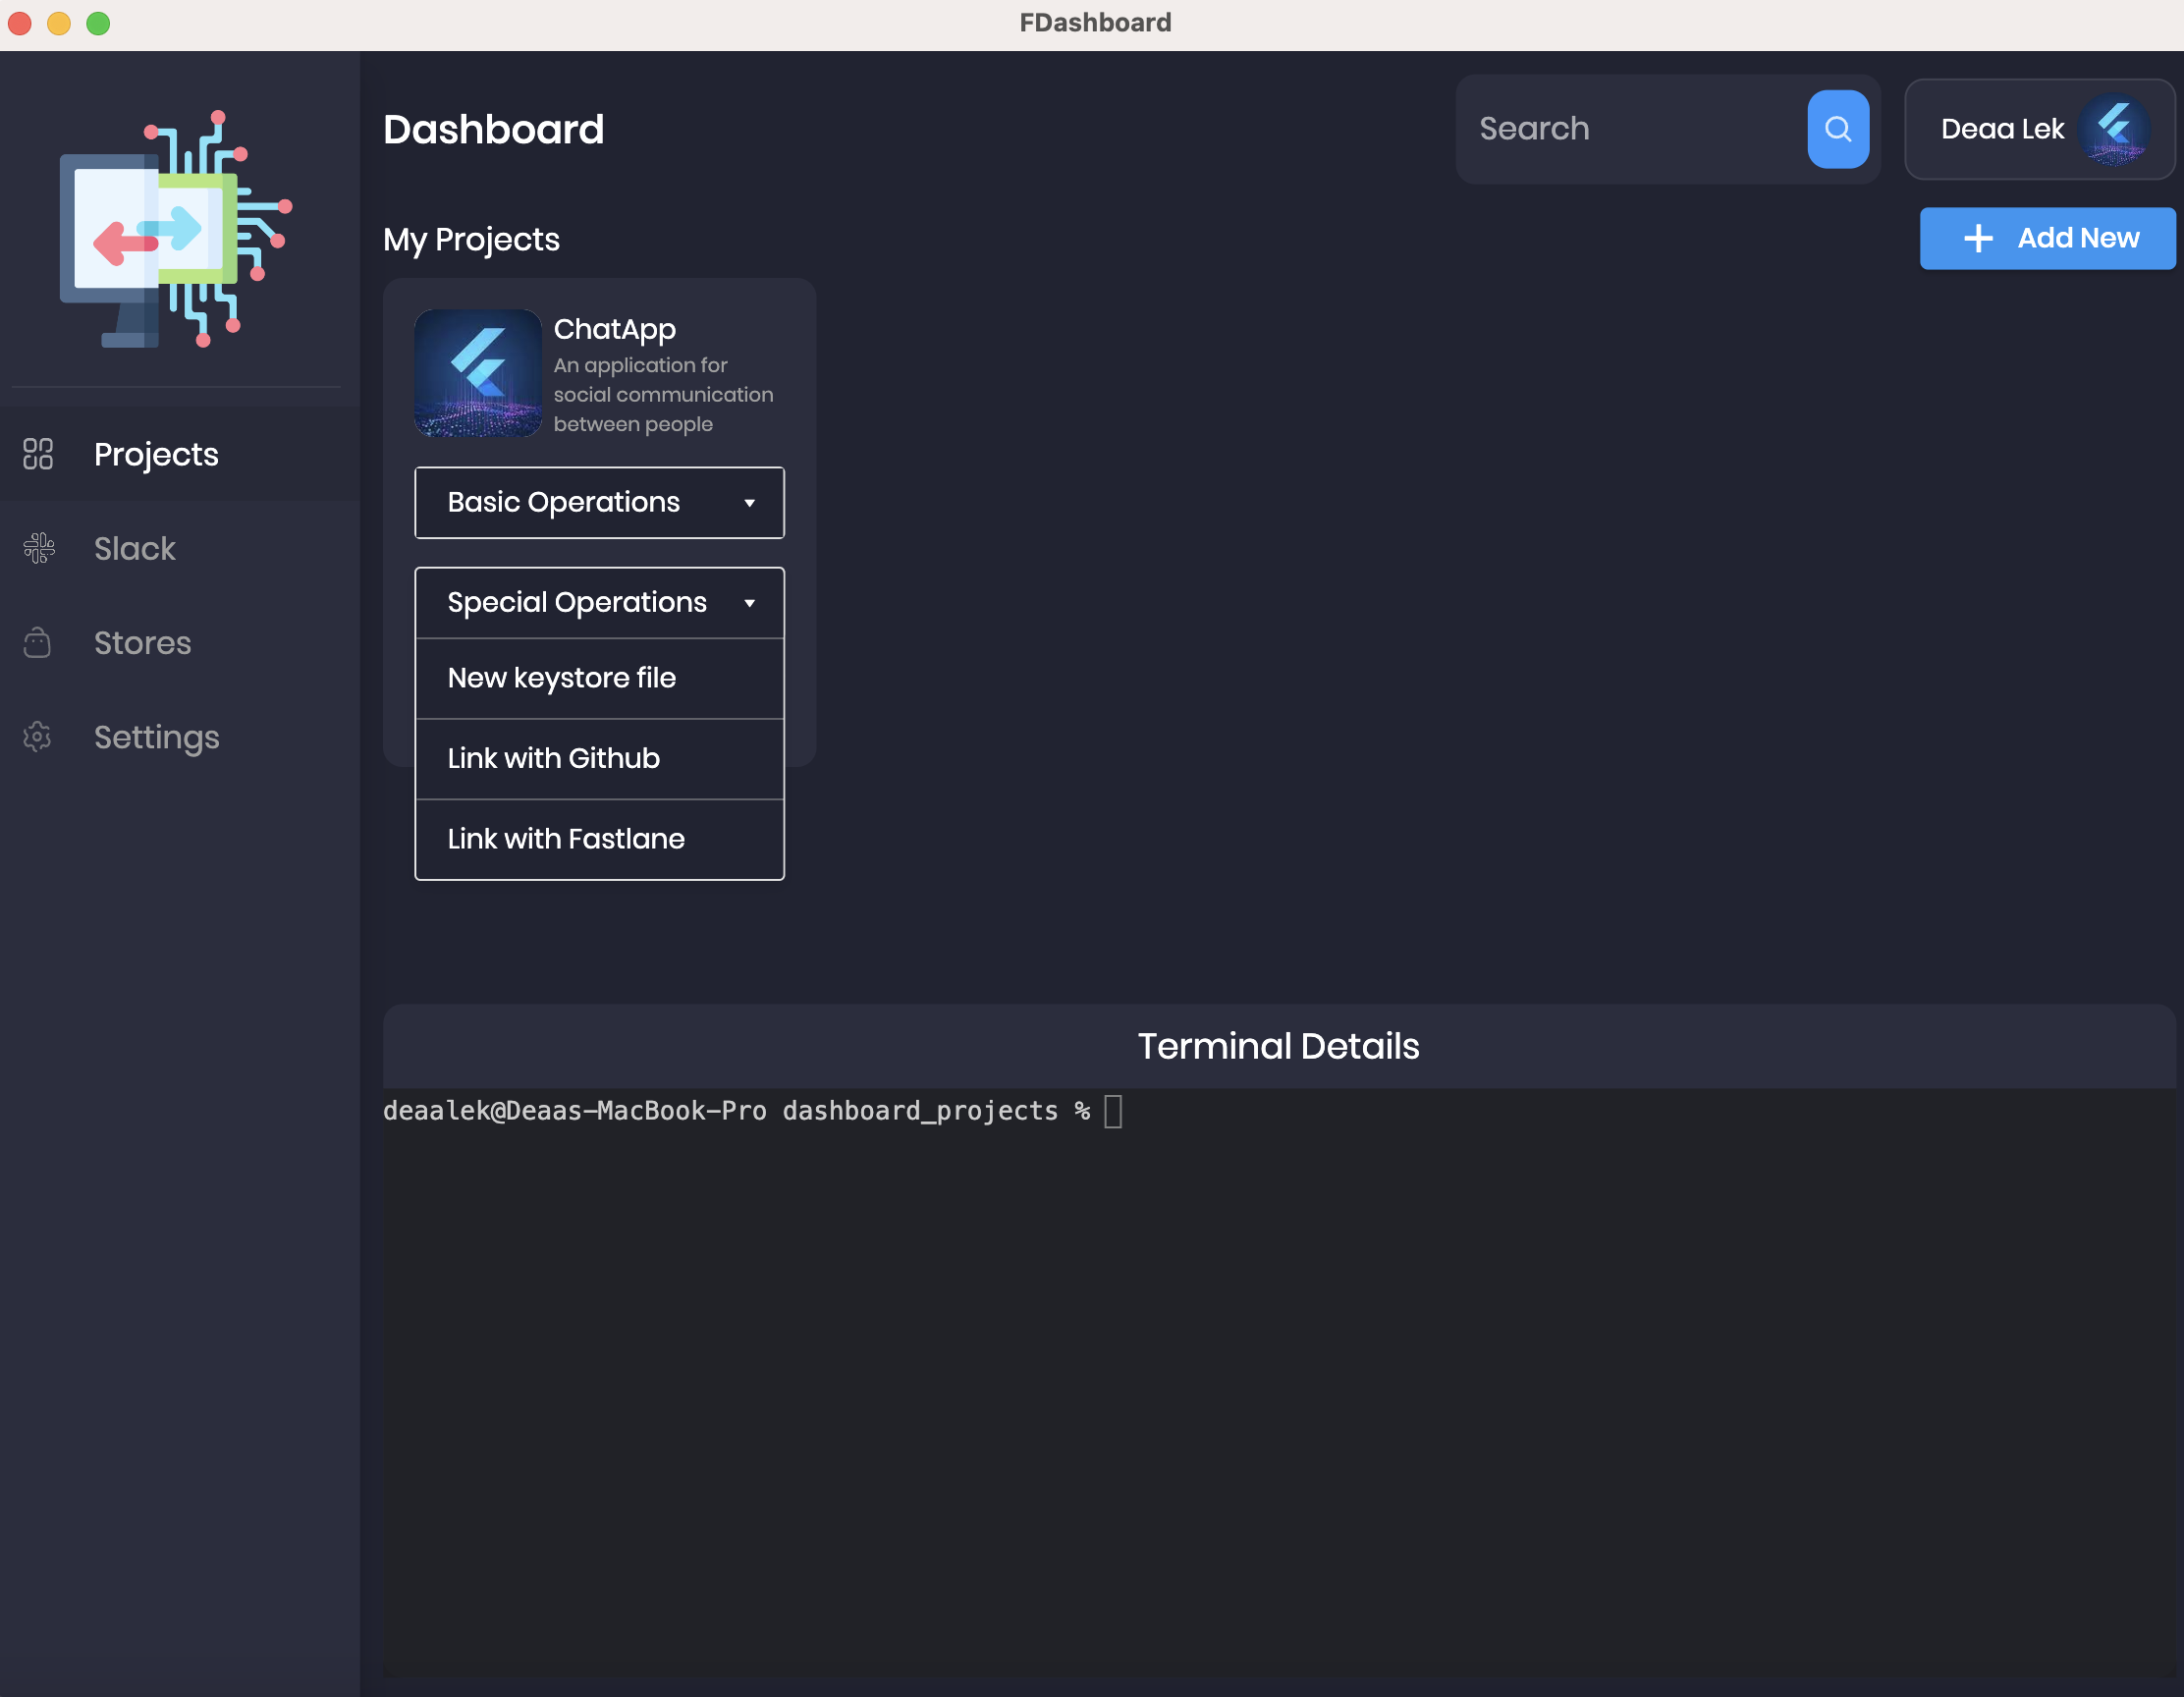Click the Slack logo icon in sidebar
The image size is (2184, 1697).
[x=39, y=548]
